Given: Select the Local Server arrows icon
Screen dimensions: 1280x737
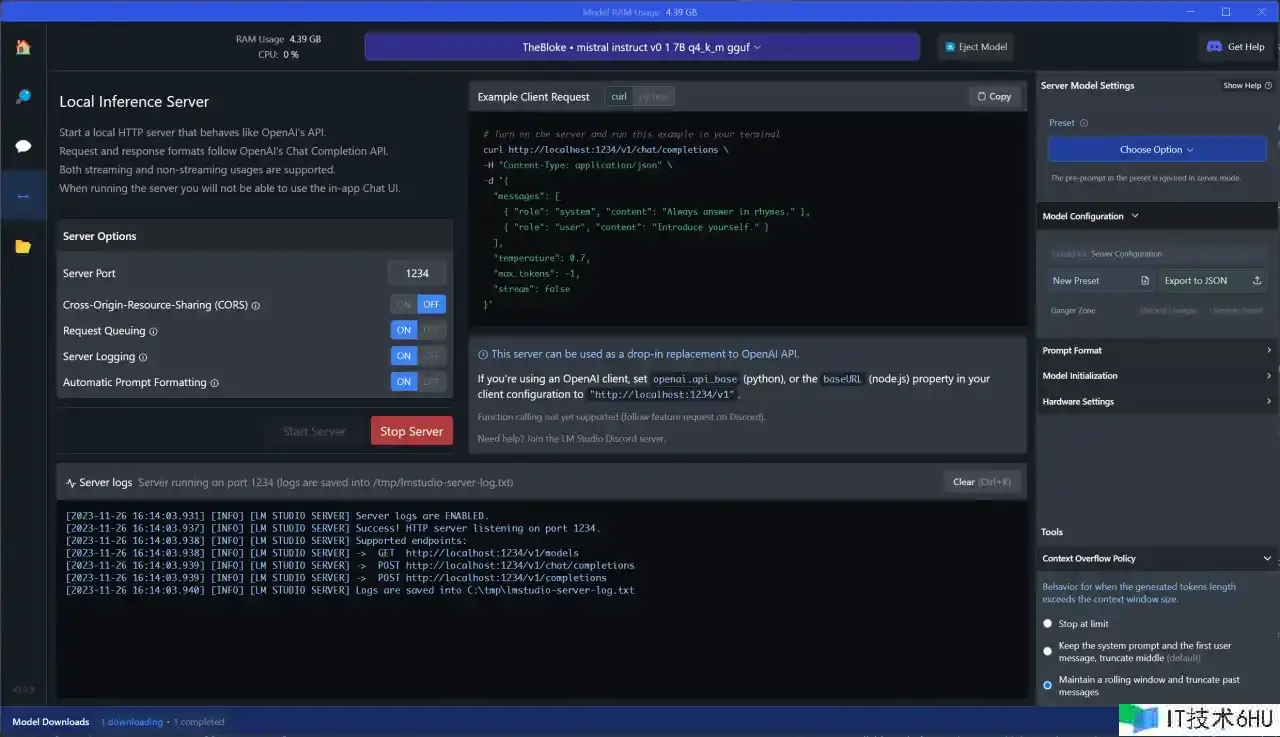Looking at the screenshot, I should 23,196.
